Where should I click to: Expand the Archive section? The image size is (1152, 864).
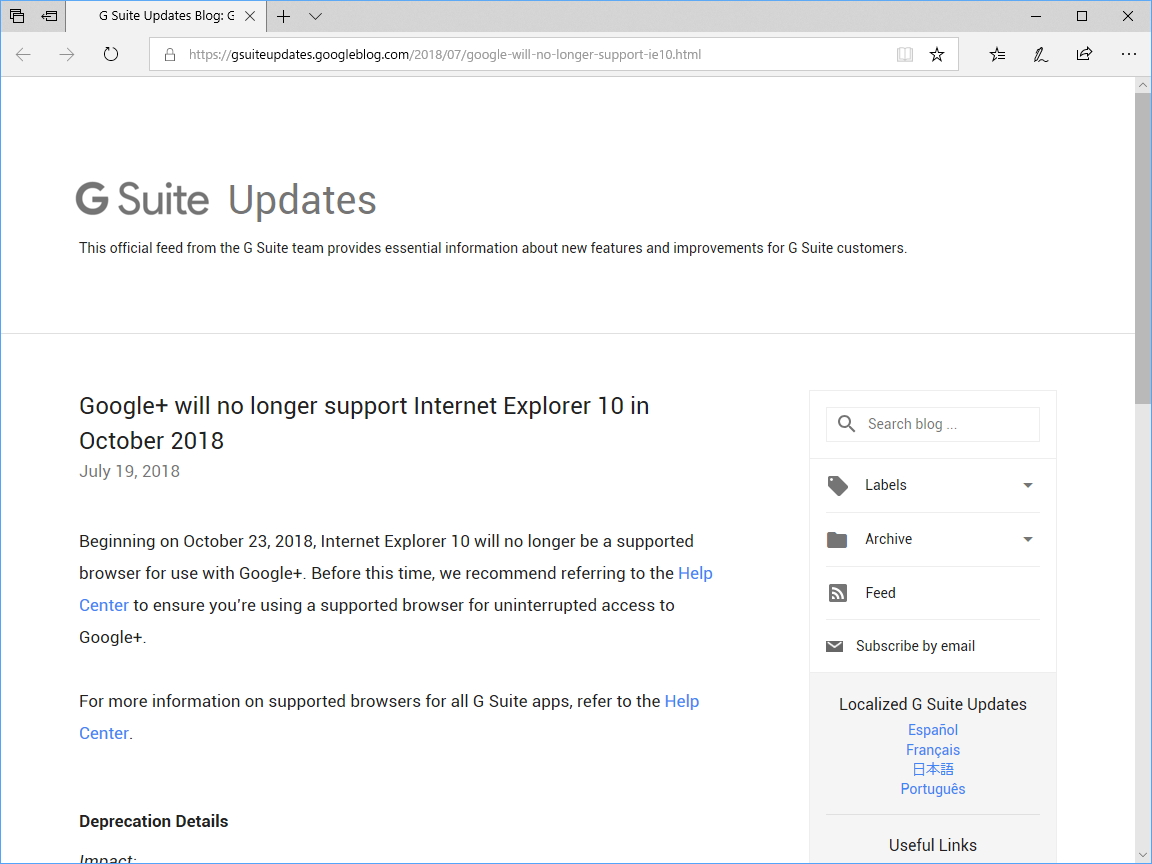(x=1028, y=539)
